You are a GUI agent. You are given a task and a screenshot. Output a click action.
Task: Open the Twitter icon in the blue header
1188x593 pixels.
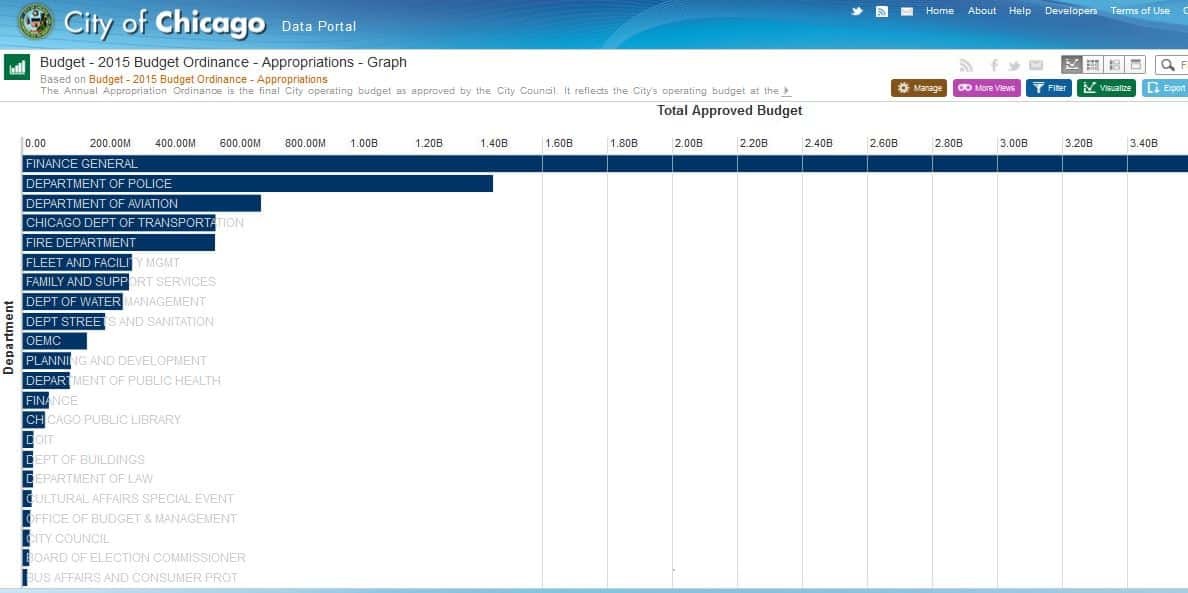(x=857, y=11)
